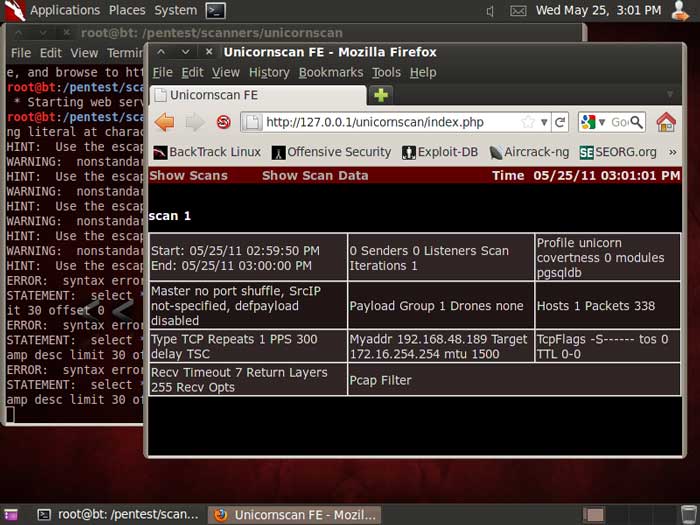Click the user status icon in the panel
The height and width of the screenshot is (525, 700).
[x=680, y=11]
